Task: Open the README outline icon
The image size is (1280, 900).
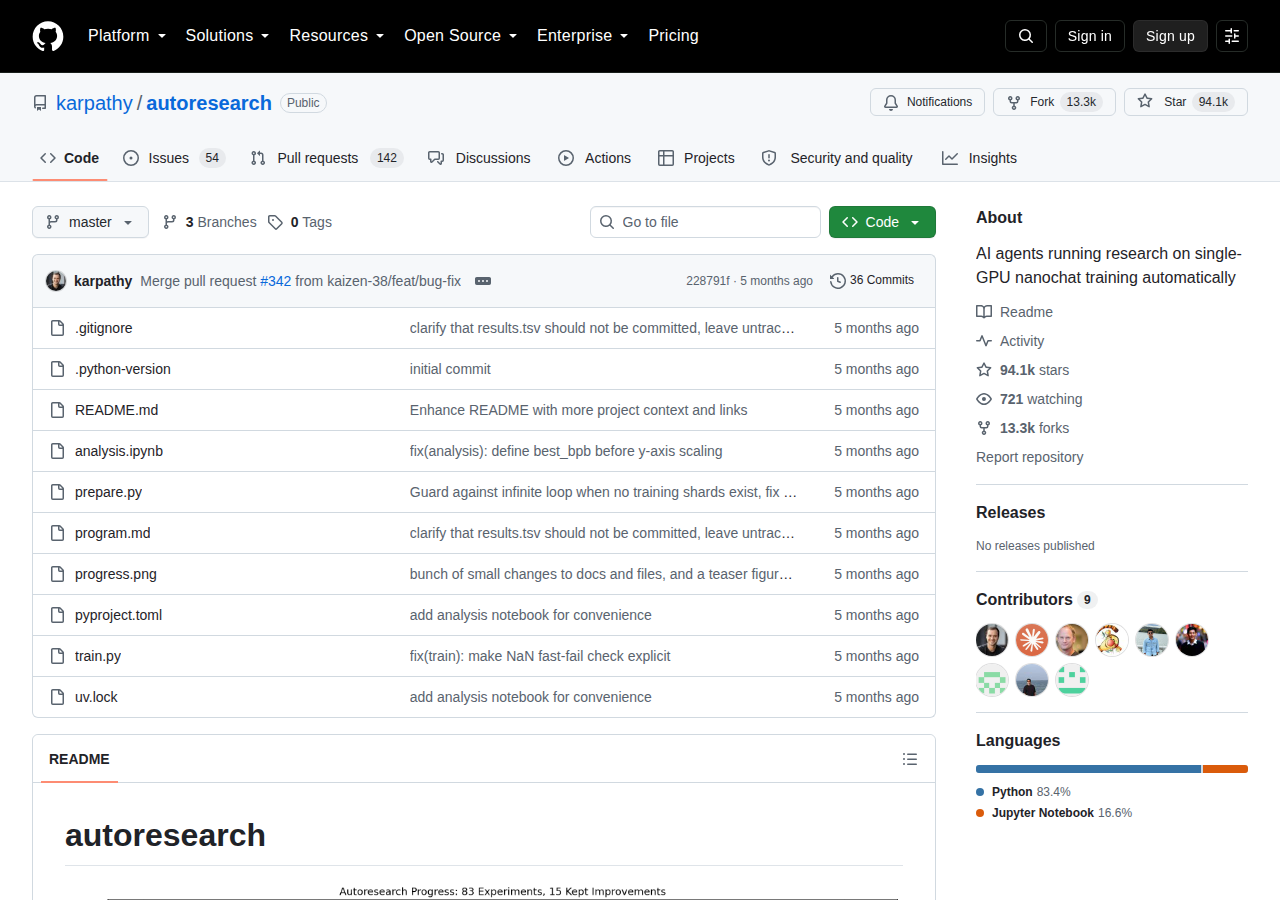Action: tap(910, 759)
